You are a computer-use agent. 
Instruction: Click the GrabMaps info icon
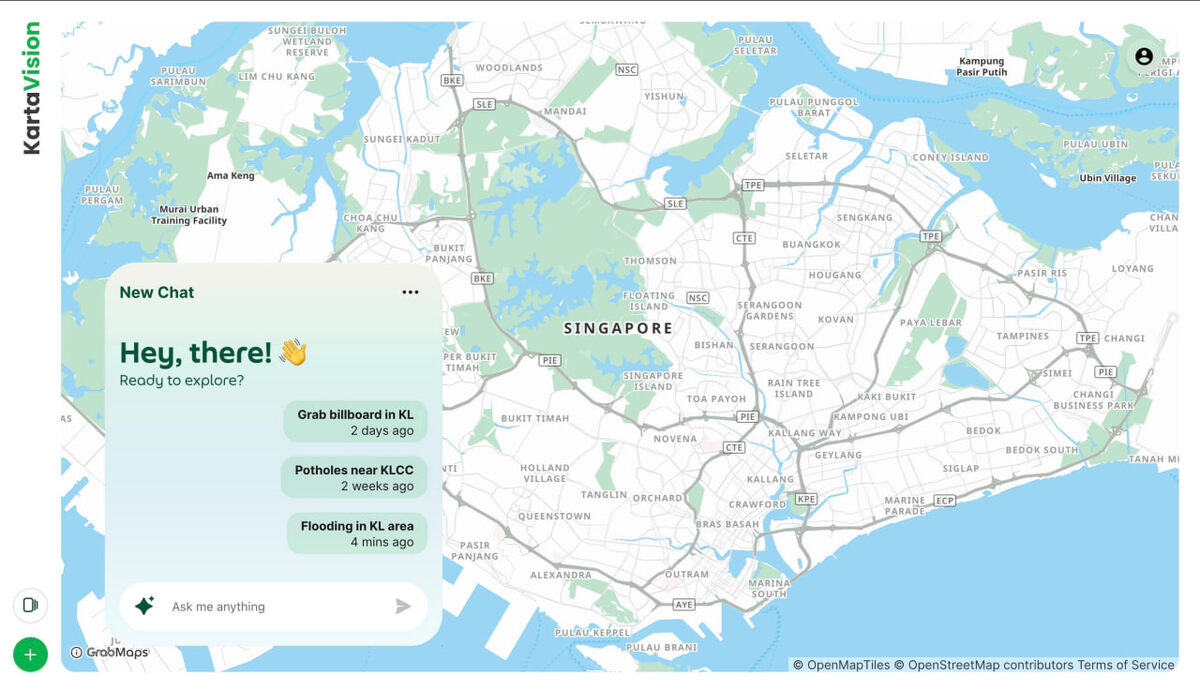76,653
